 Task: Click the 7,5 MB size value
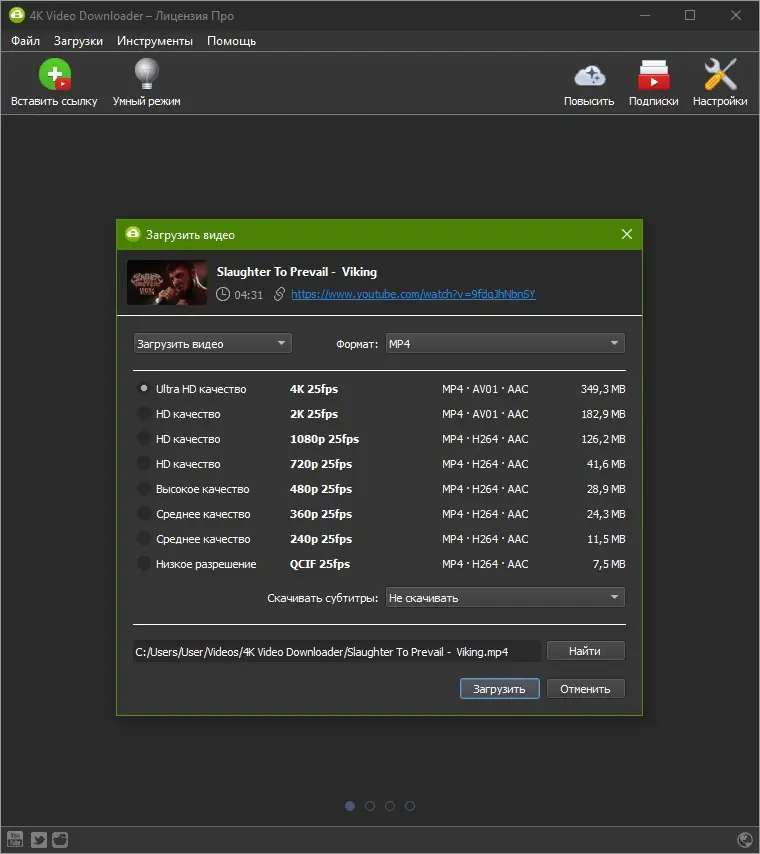tap(609, 564)
